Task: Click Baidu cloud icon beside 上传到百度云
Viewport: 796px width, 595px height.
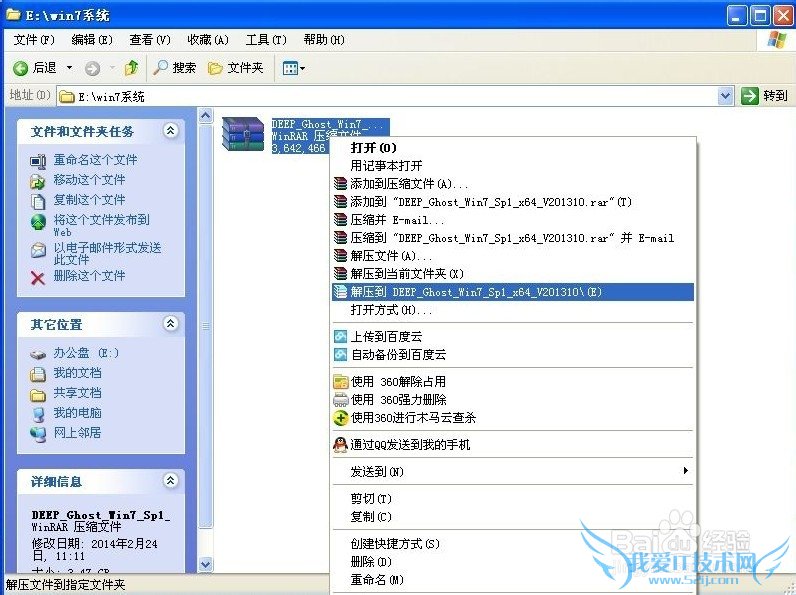Action: pyautogui.click(x=340, y=336)
